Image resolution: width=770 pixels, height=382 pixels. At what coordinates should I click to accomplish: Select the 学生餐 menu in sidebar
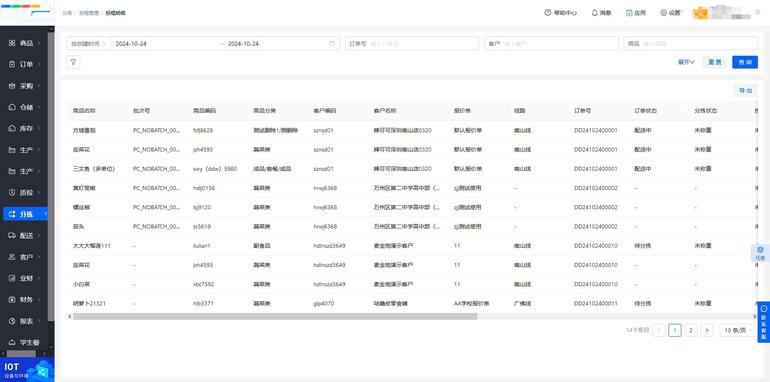point(27,342)
